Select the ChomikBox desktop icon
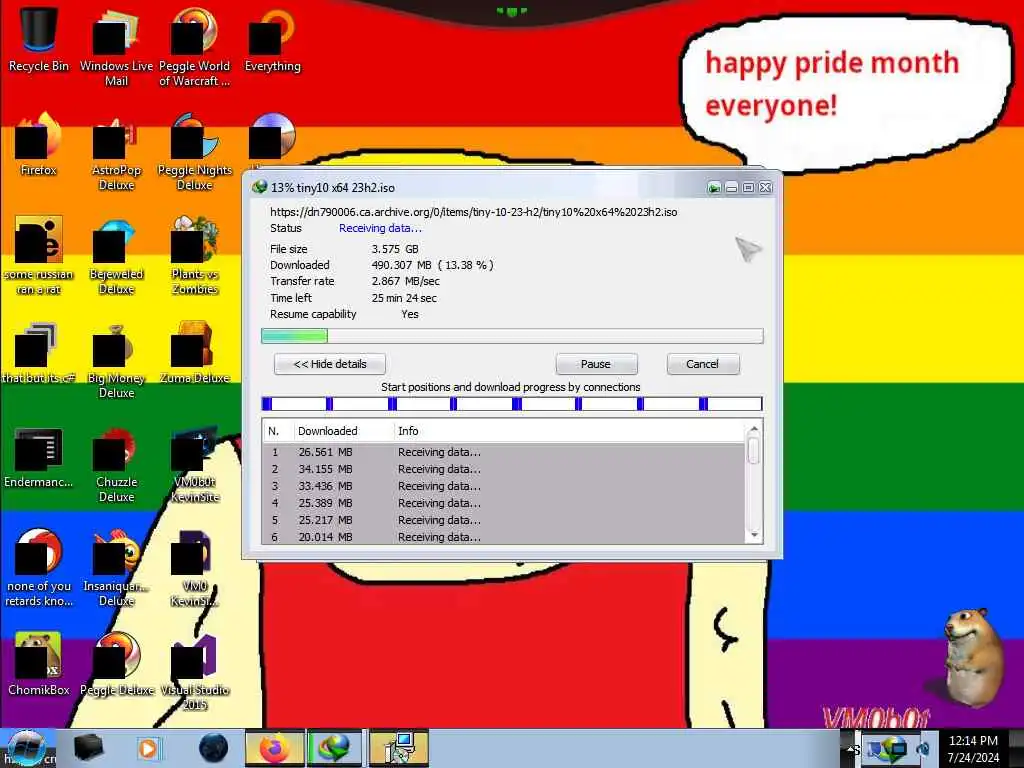This screenshot has width=1024, height=768. 39,664
